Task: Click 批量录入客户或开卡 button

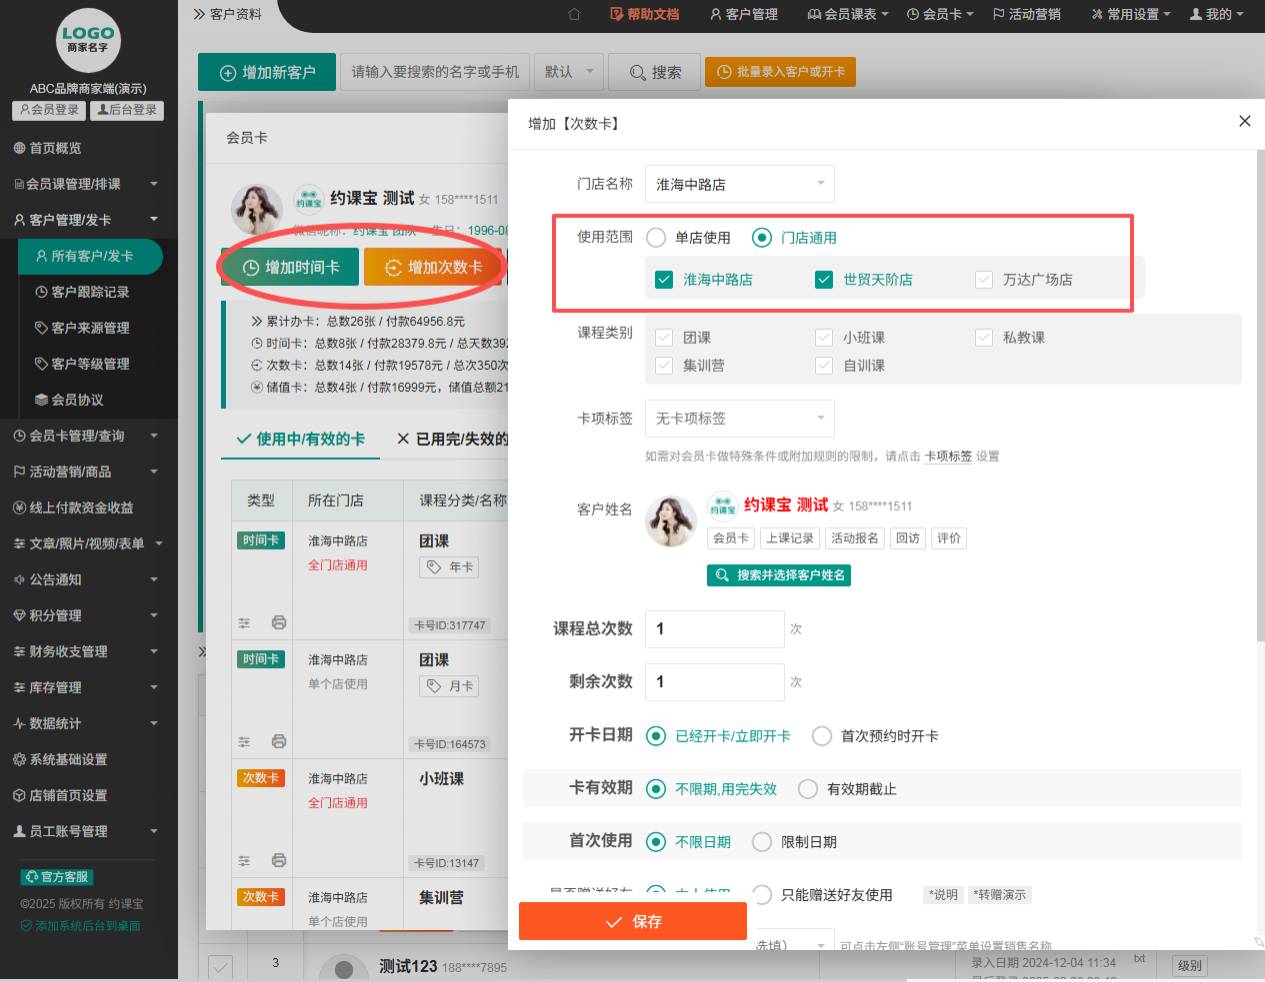Action: pos(780,72)
